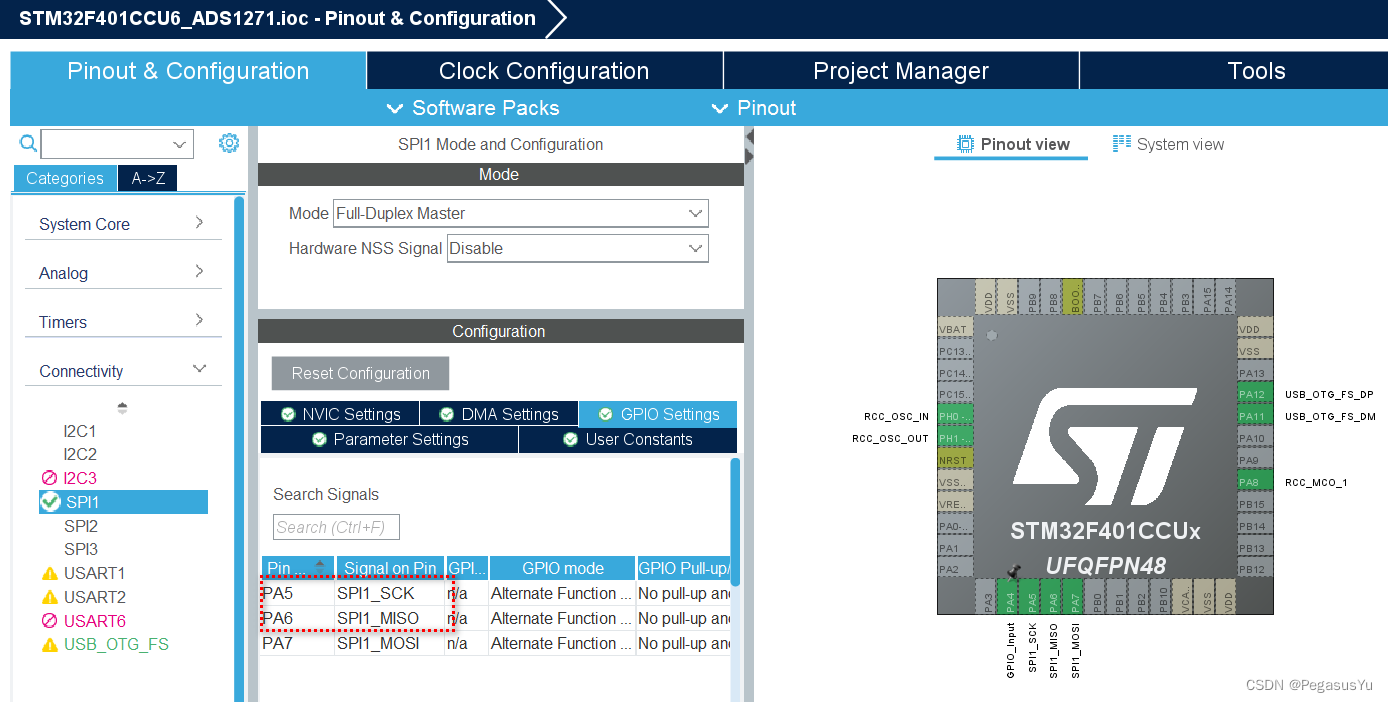Select I2C1 in Connectivity list
The width and height of the screenshot is (1388, 702).
pyautogui.click(x=80, y=431)
